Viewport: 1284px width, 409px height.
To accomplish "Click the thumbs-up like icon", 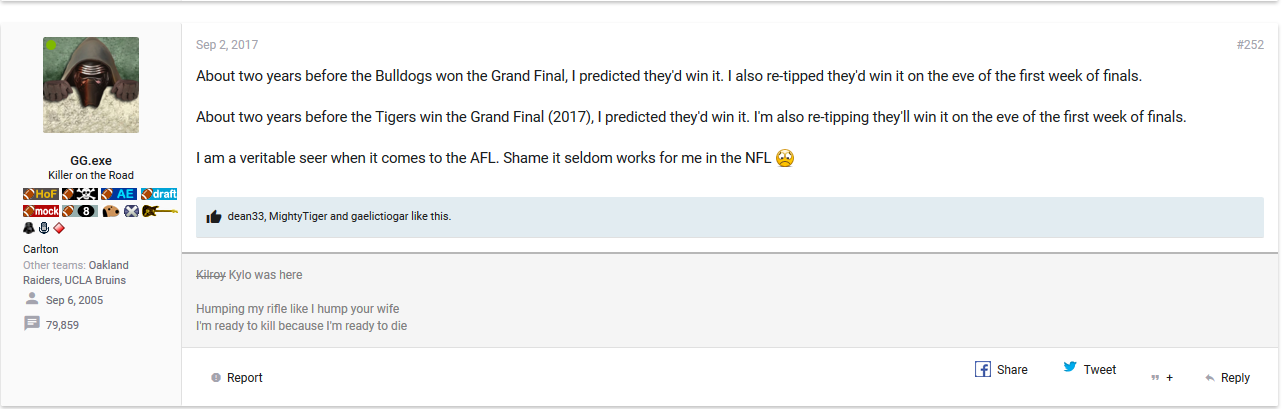I will click(x=213, y=216).
